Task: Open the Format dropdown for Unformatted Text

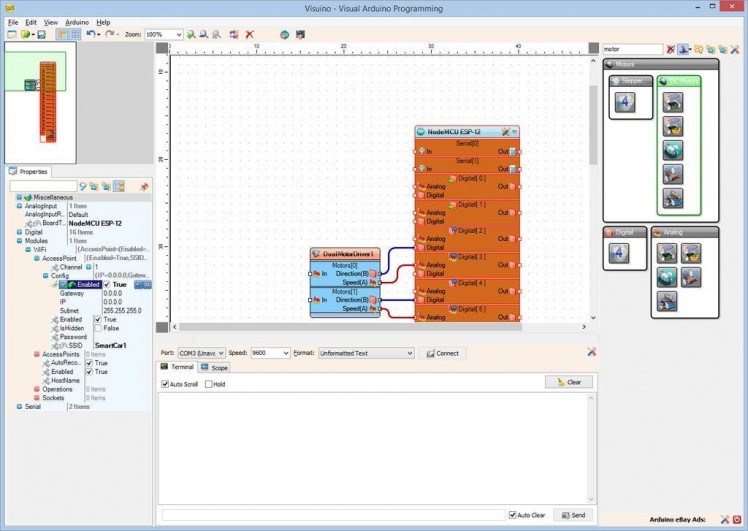Action: click(x=409, y=353)
